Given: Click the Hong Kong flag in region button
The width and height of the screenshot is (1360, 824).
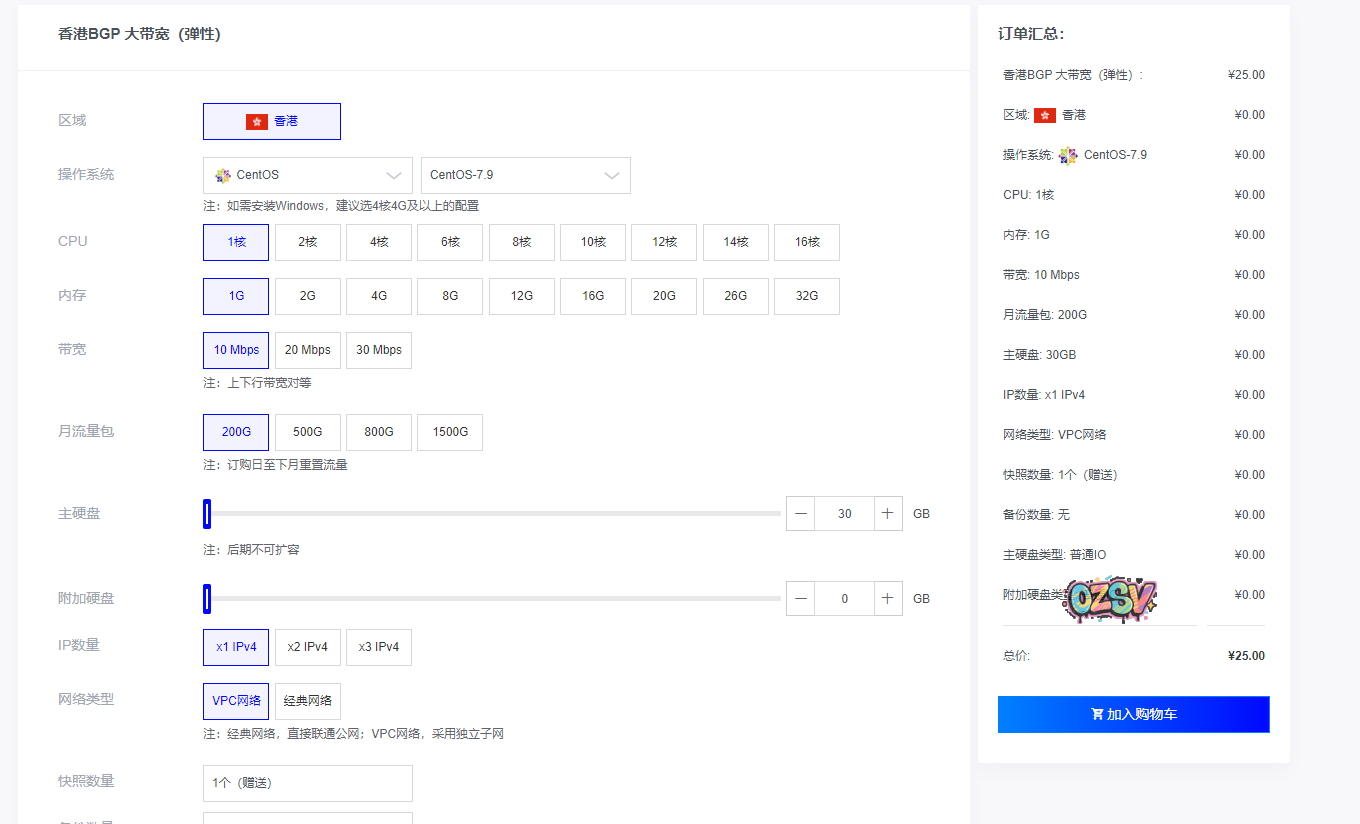Looking at the screenshot, I should 257,121.
